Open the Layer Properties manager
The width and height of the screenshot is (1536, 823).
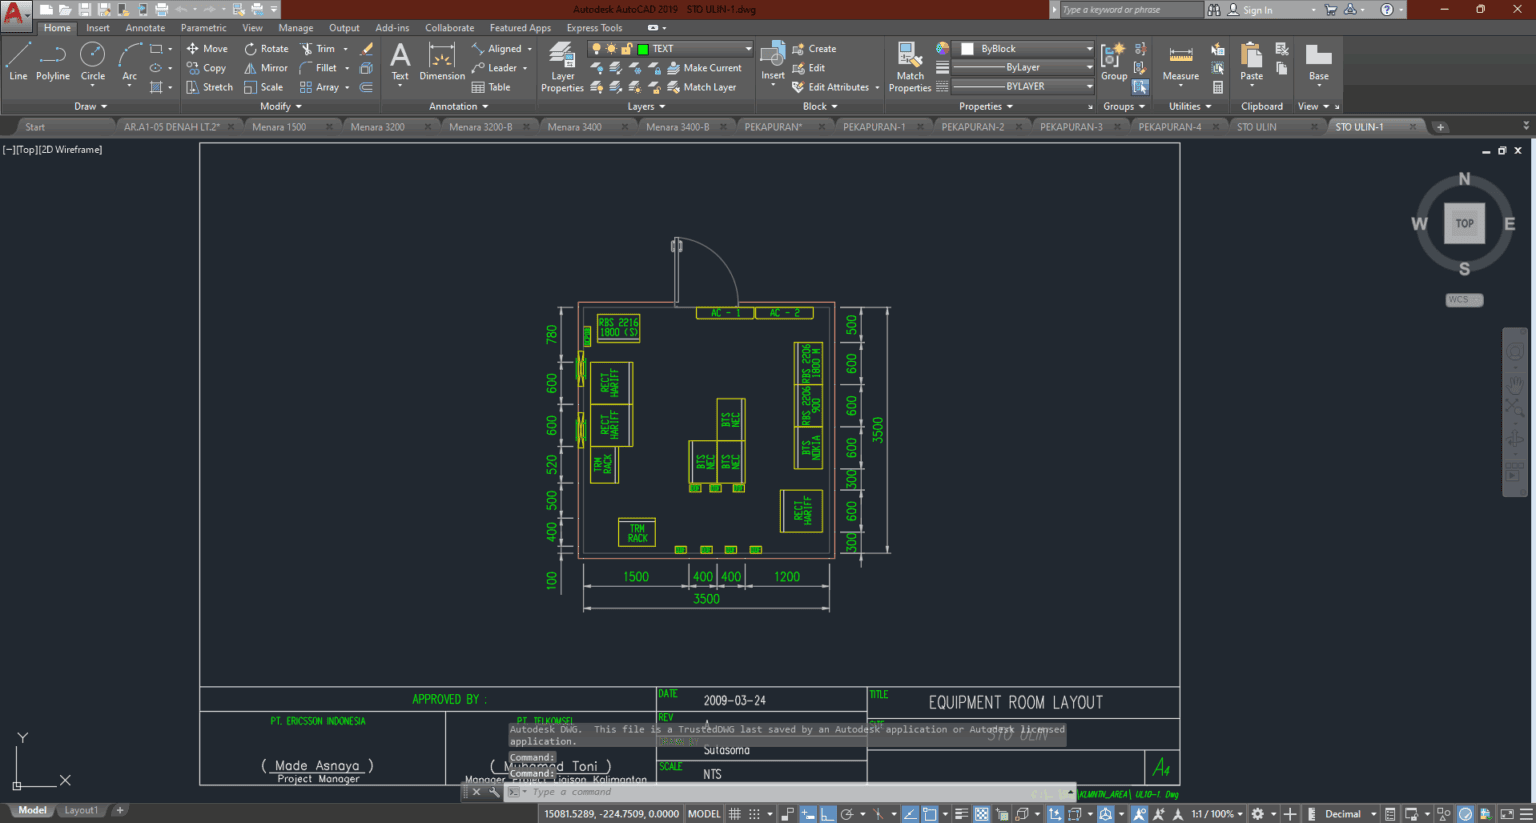click(x=561, y=62)
